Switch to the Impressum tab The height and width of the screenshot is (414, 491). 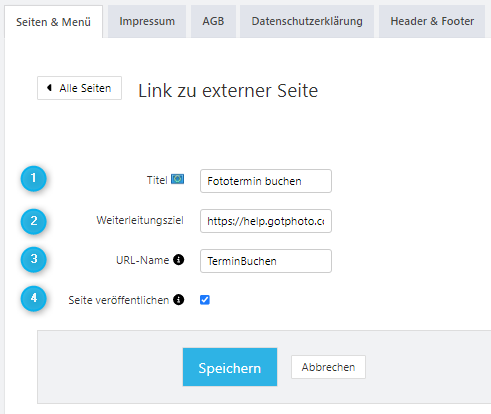147,21
